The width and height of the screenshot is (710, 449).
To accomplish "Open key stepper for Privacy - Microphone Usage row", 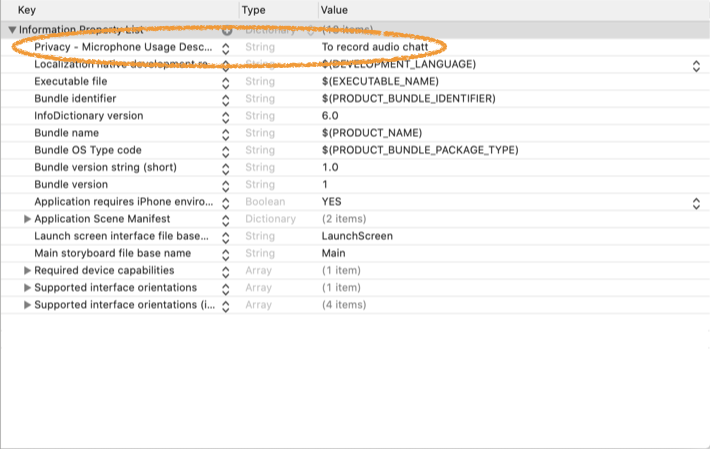I will click(226, 48).
